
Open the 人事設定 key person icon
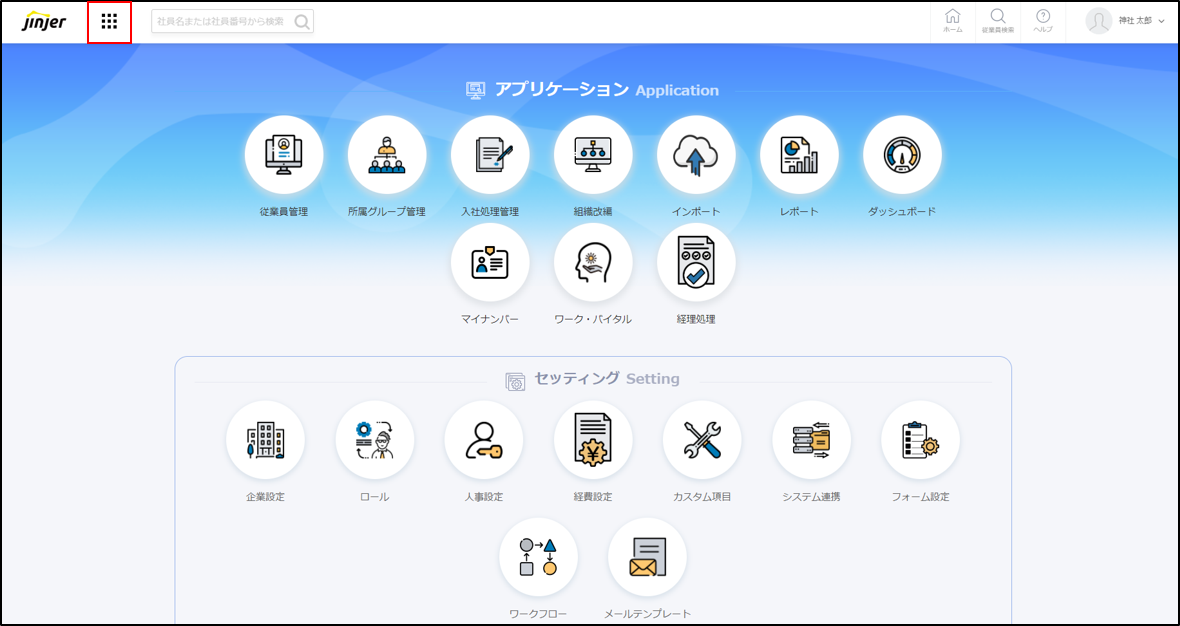(x=484, y=439)
